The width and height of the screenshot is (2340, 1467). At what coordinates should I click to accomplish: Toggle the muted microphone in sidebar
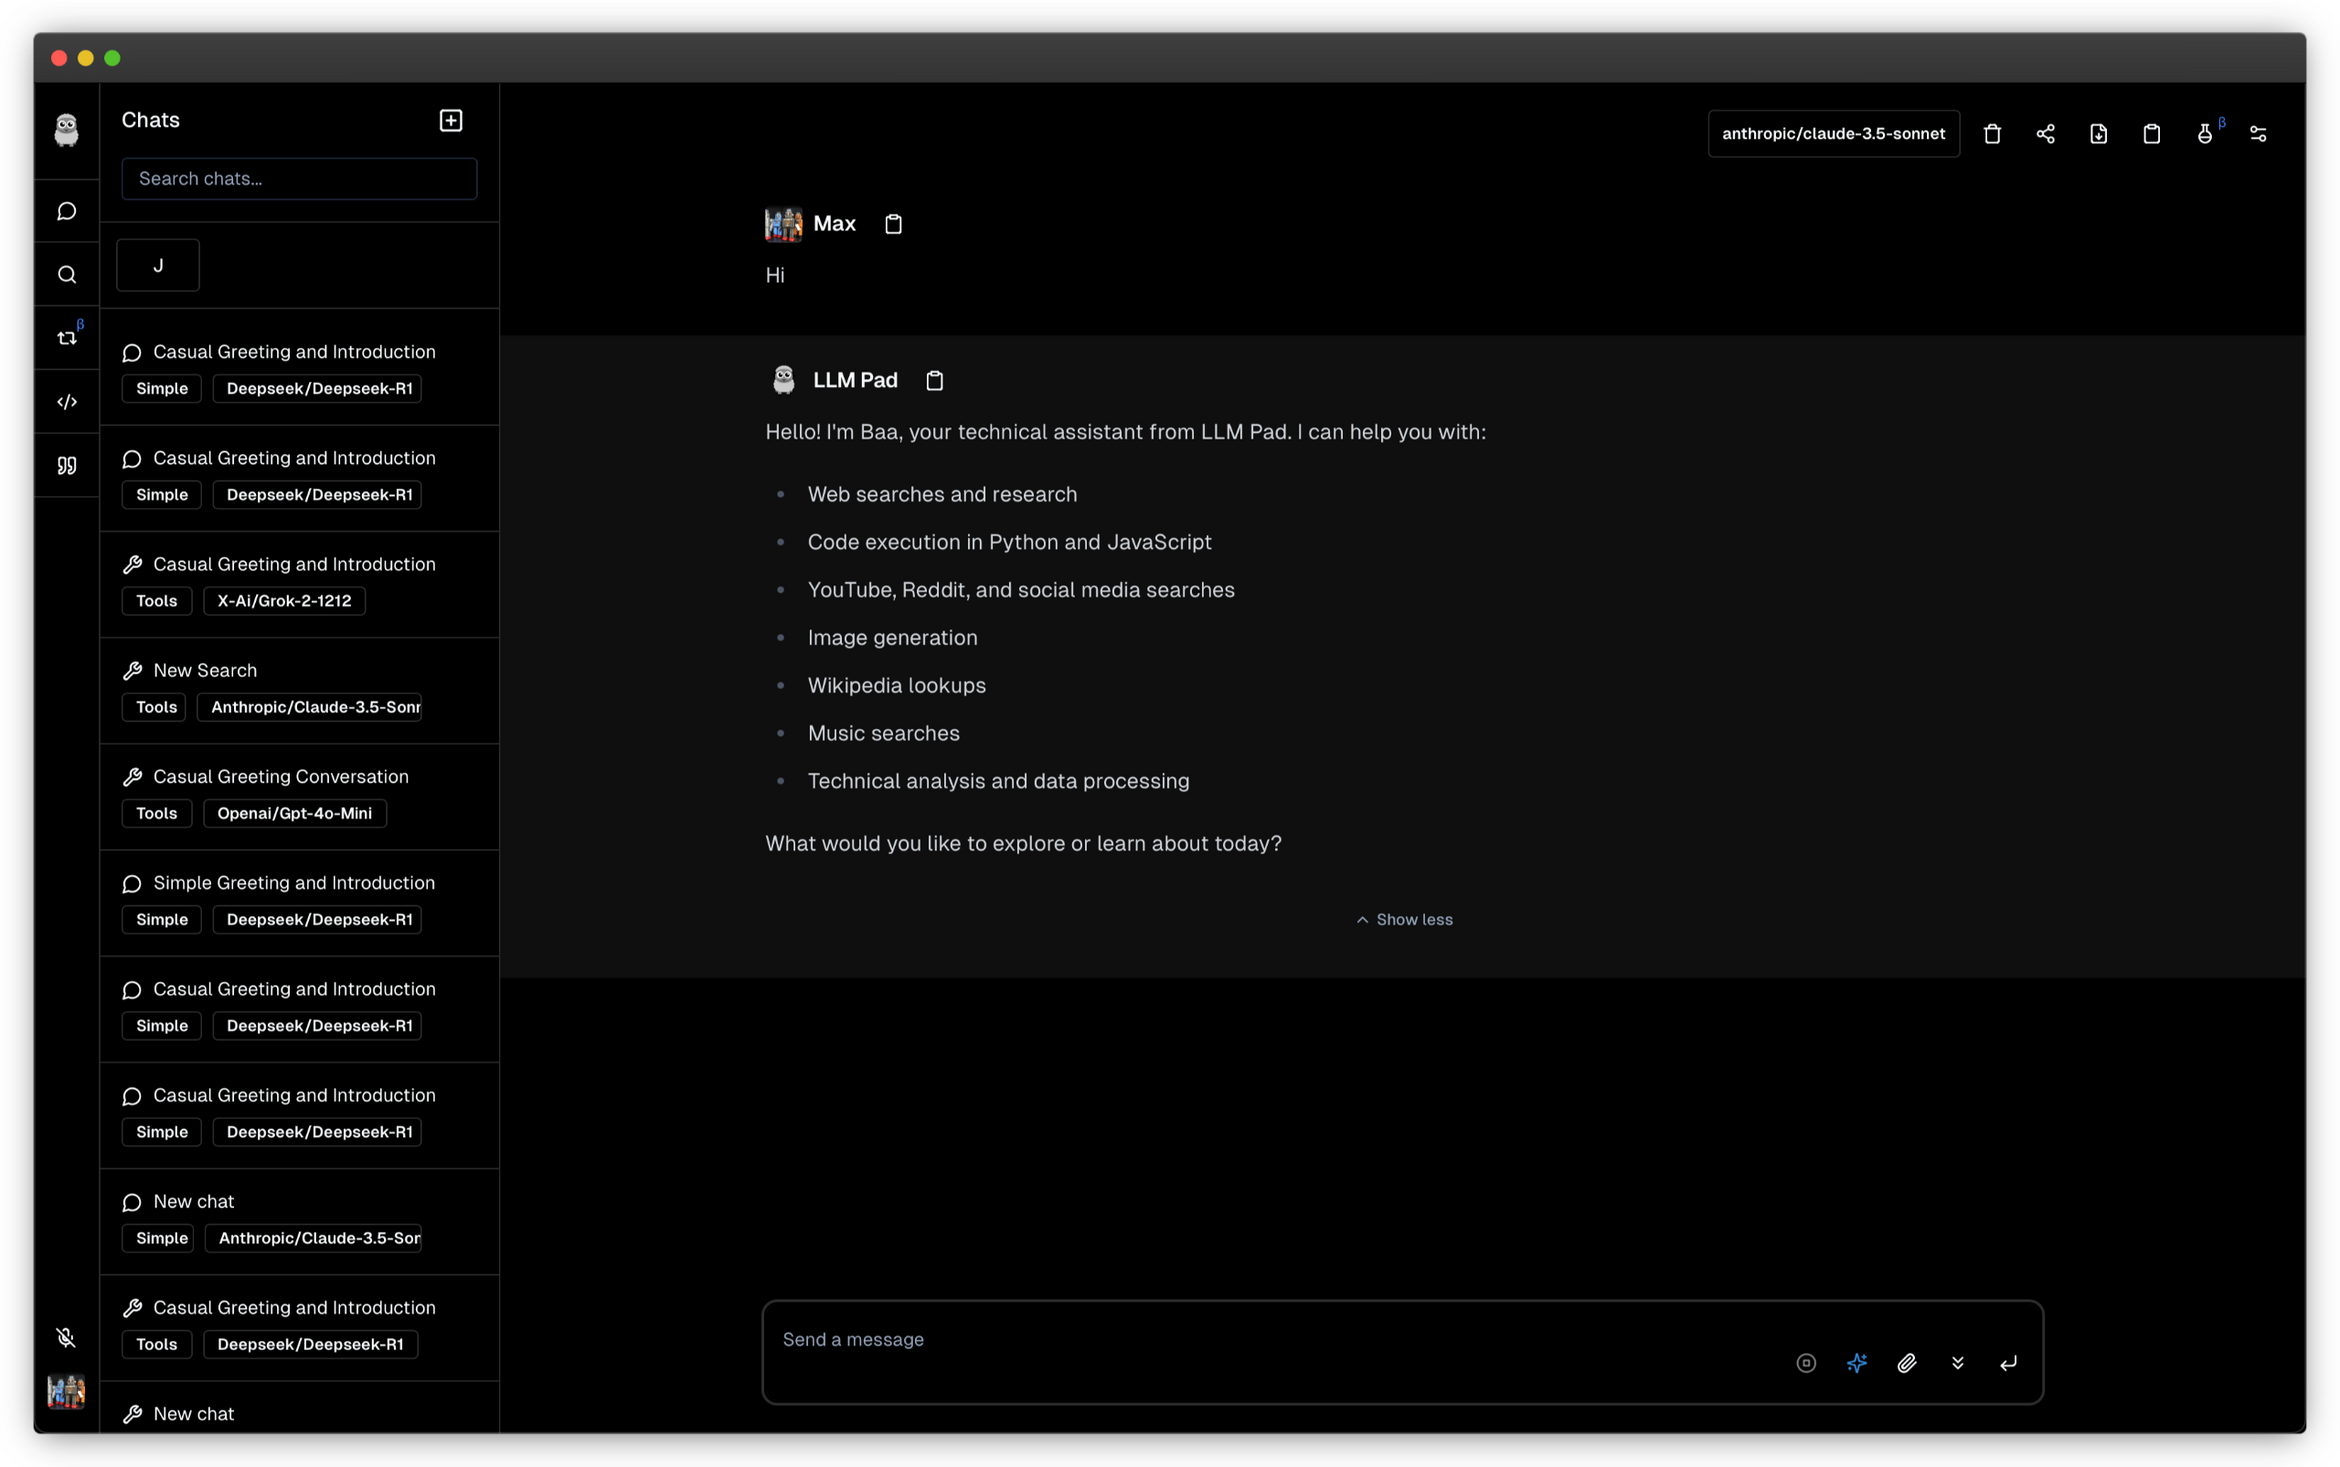(66, 1337)
